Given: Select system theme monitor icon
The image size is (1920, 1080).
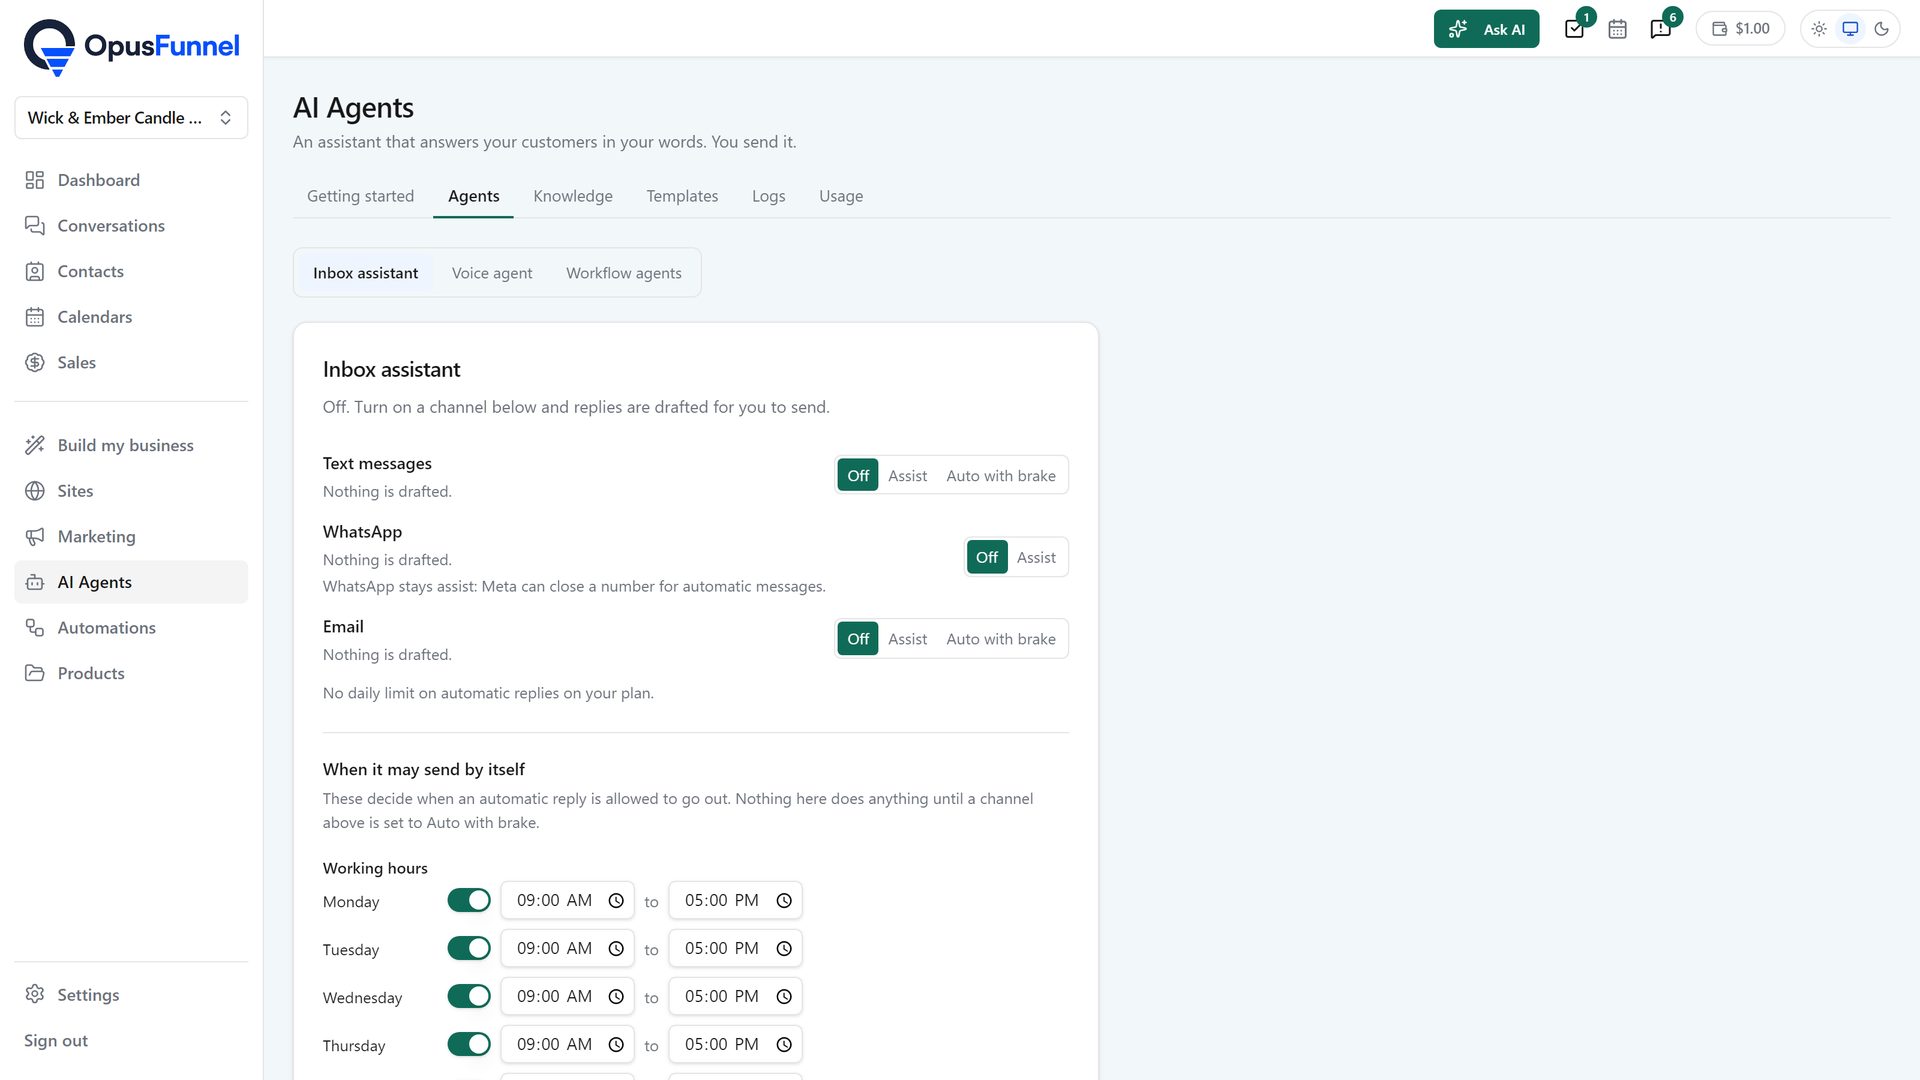Looking at the screenshot, I should (1850, 29).
